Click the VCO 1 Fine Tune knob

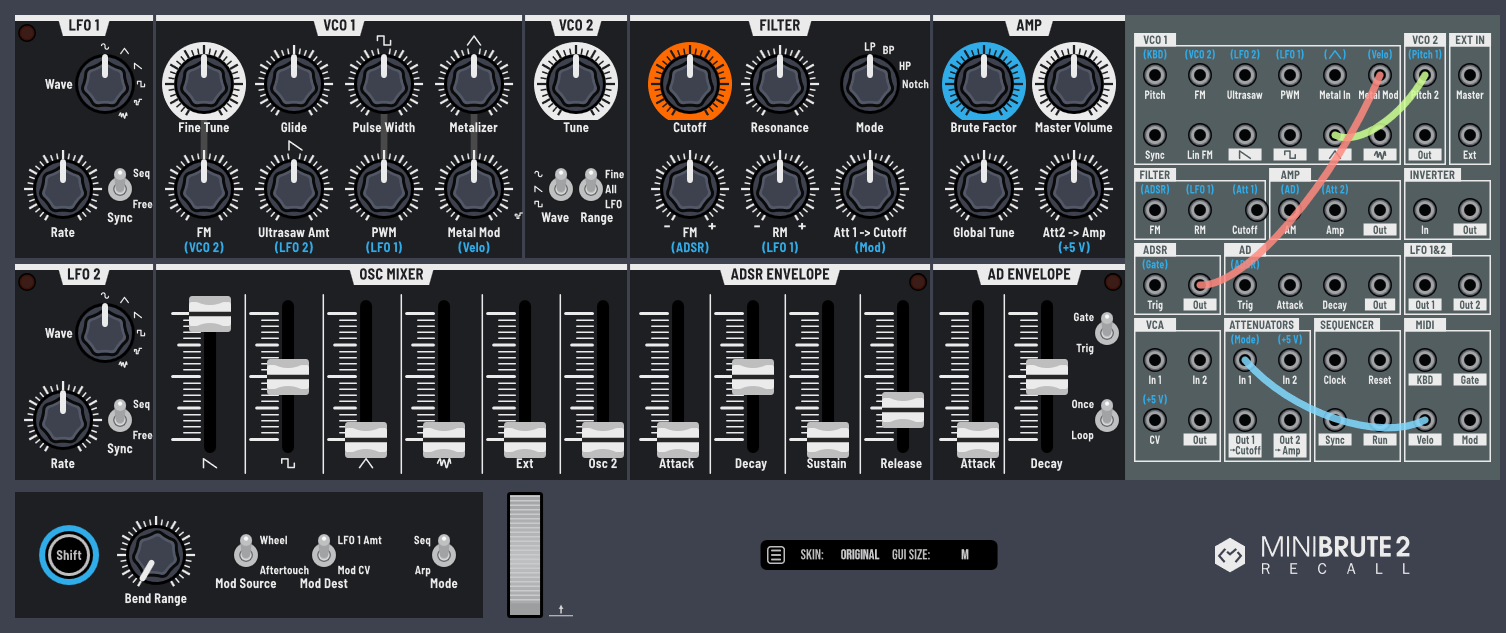click(x=203, y=84)
